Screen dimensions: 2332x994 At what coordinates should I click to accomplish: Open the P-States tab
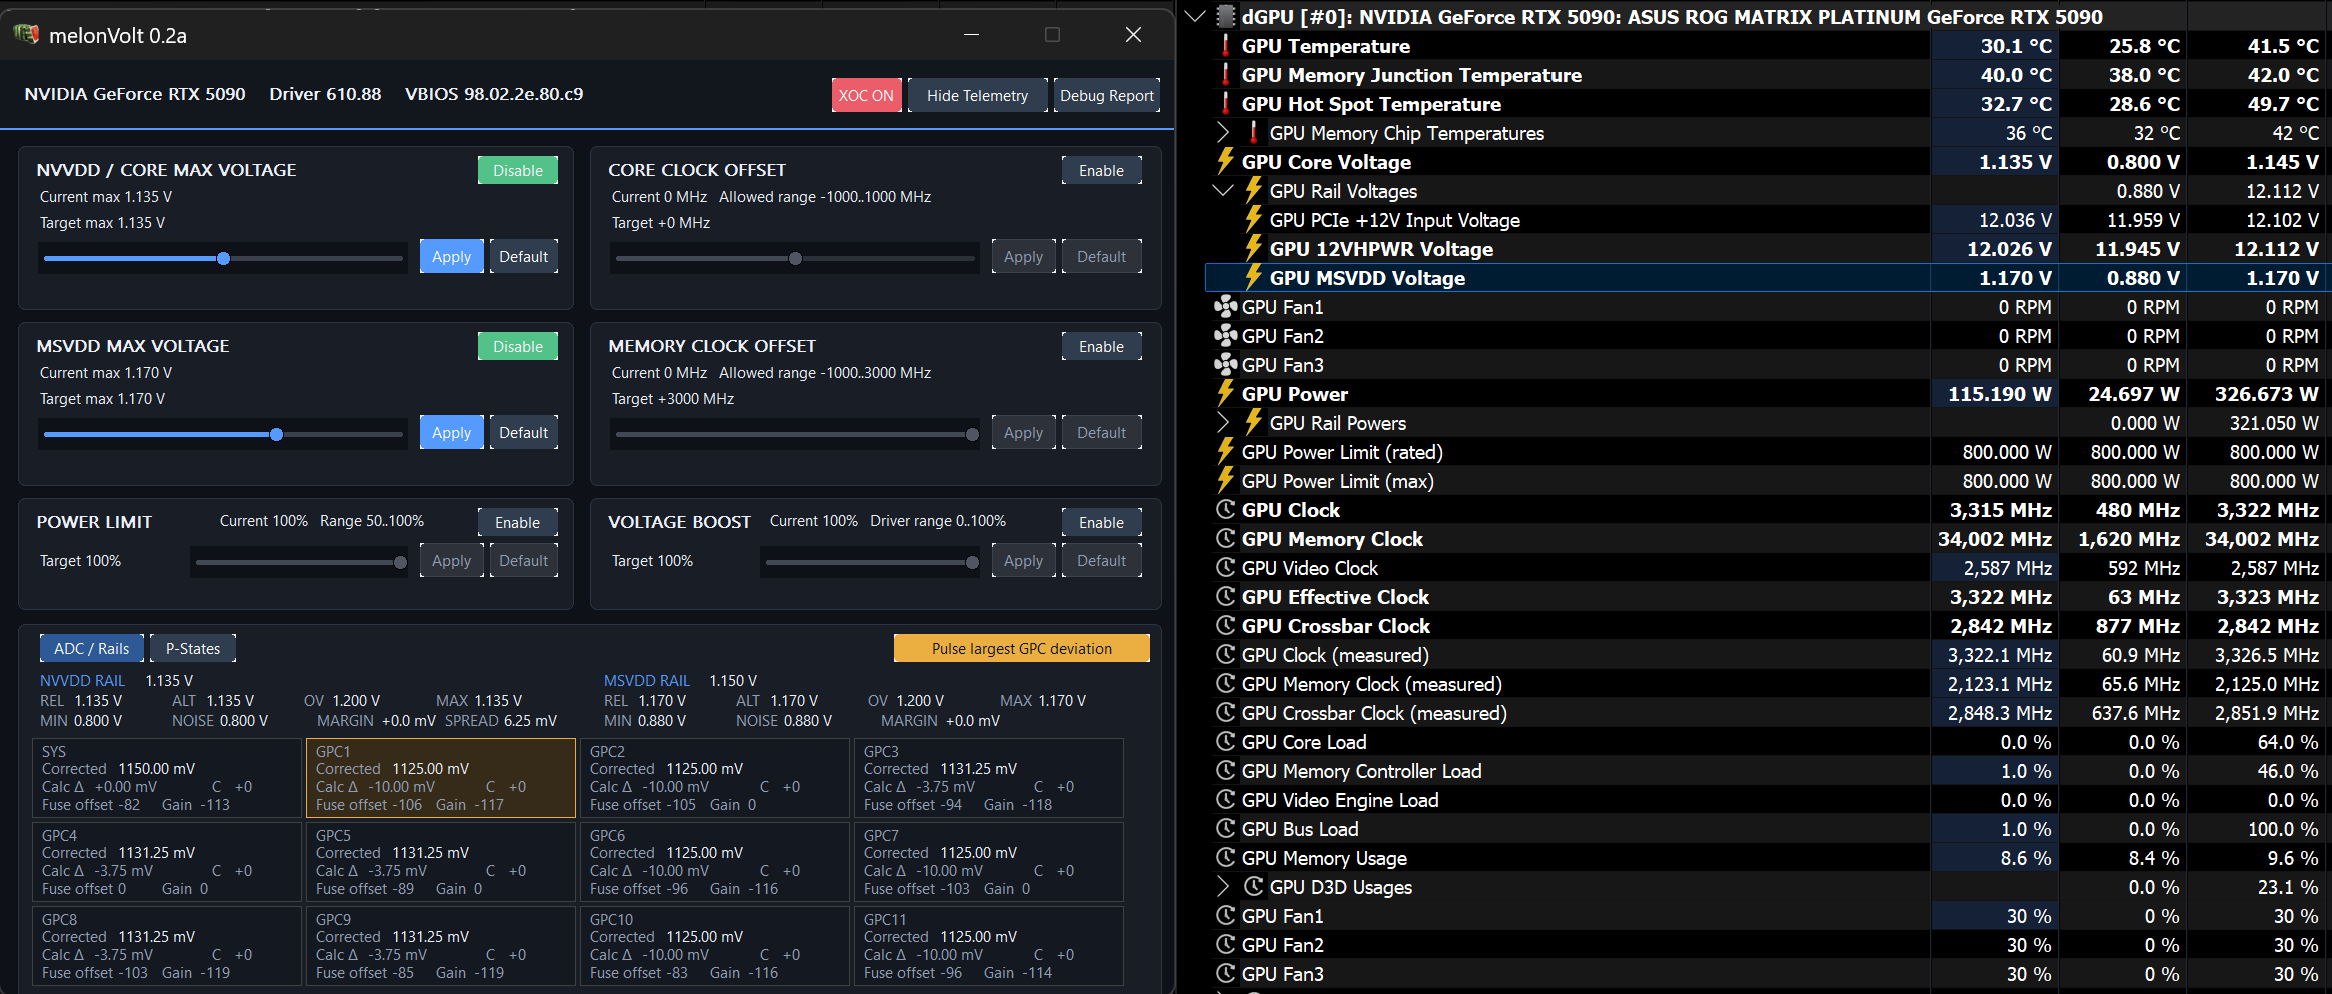tap(193, 649)
